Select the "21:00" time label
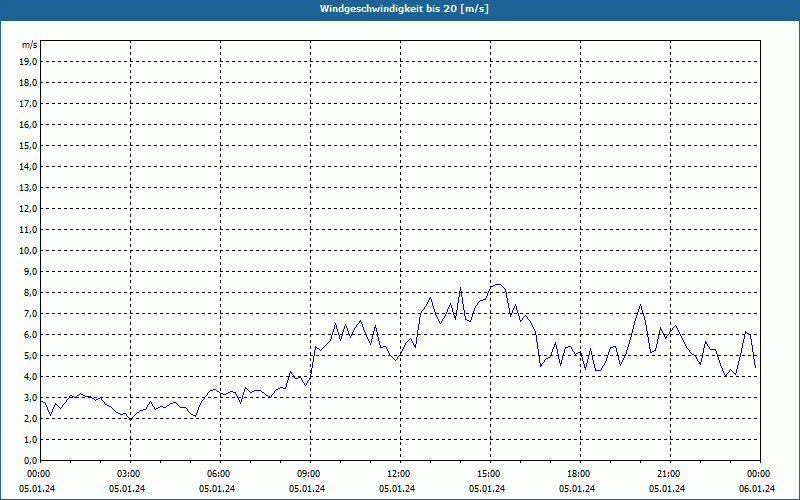800x500 pixels. pos(670,474)
